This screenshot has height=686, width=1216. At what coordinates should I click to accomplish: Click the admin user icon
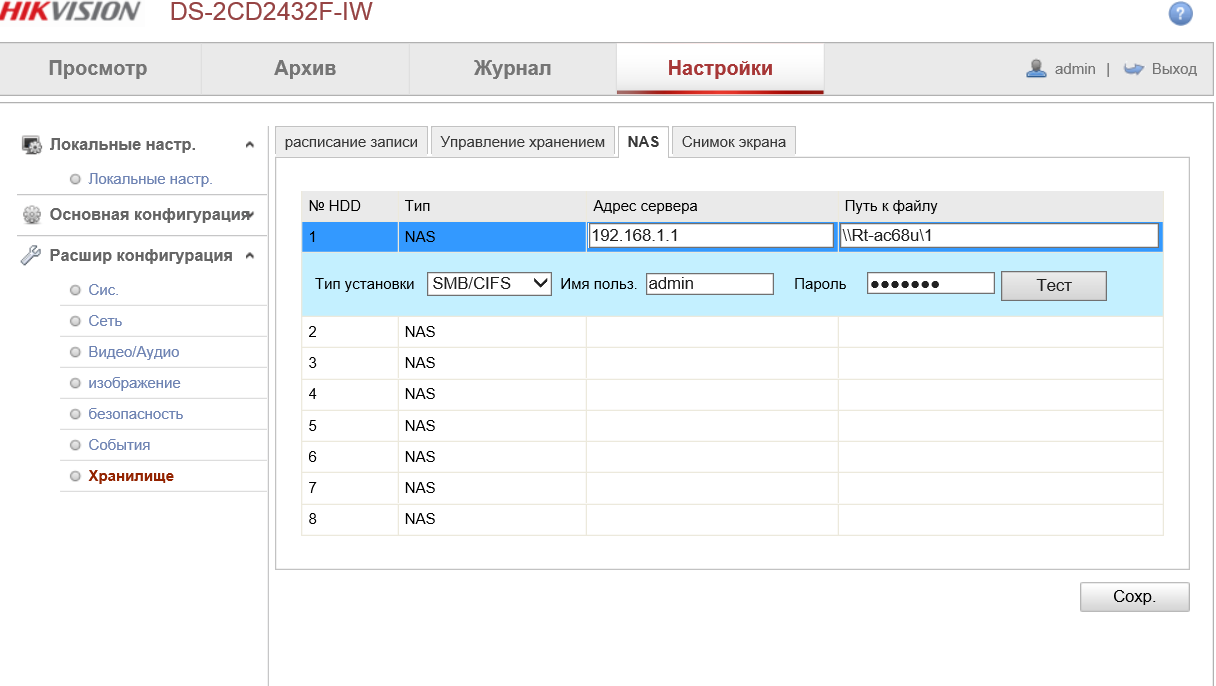1036,68
